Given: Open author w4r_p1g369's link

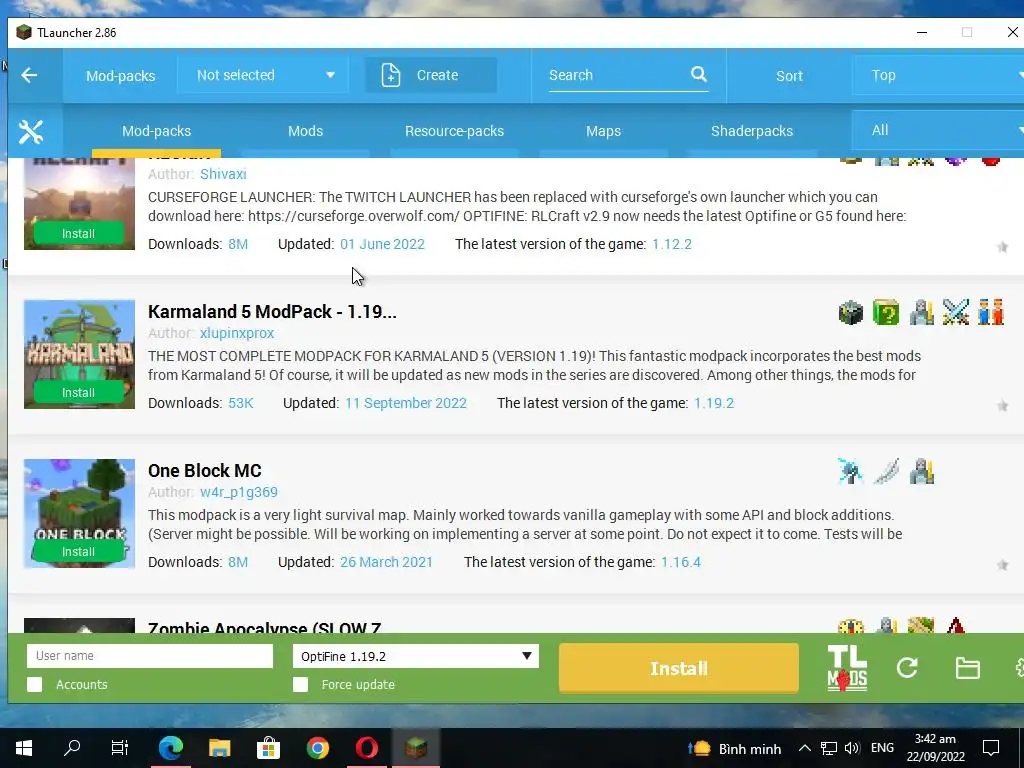Looking at the screenshot, I should [239, 492].
